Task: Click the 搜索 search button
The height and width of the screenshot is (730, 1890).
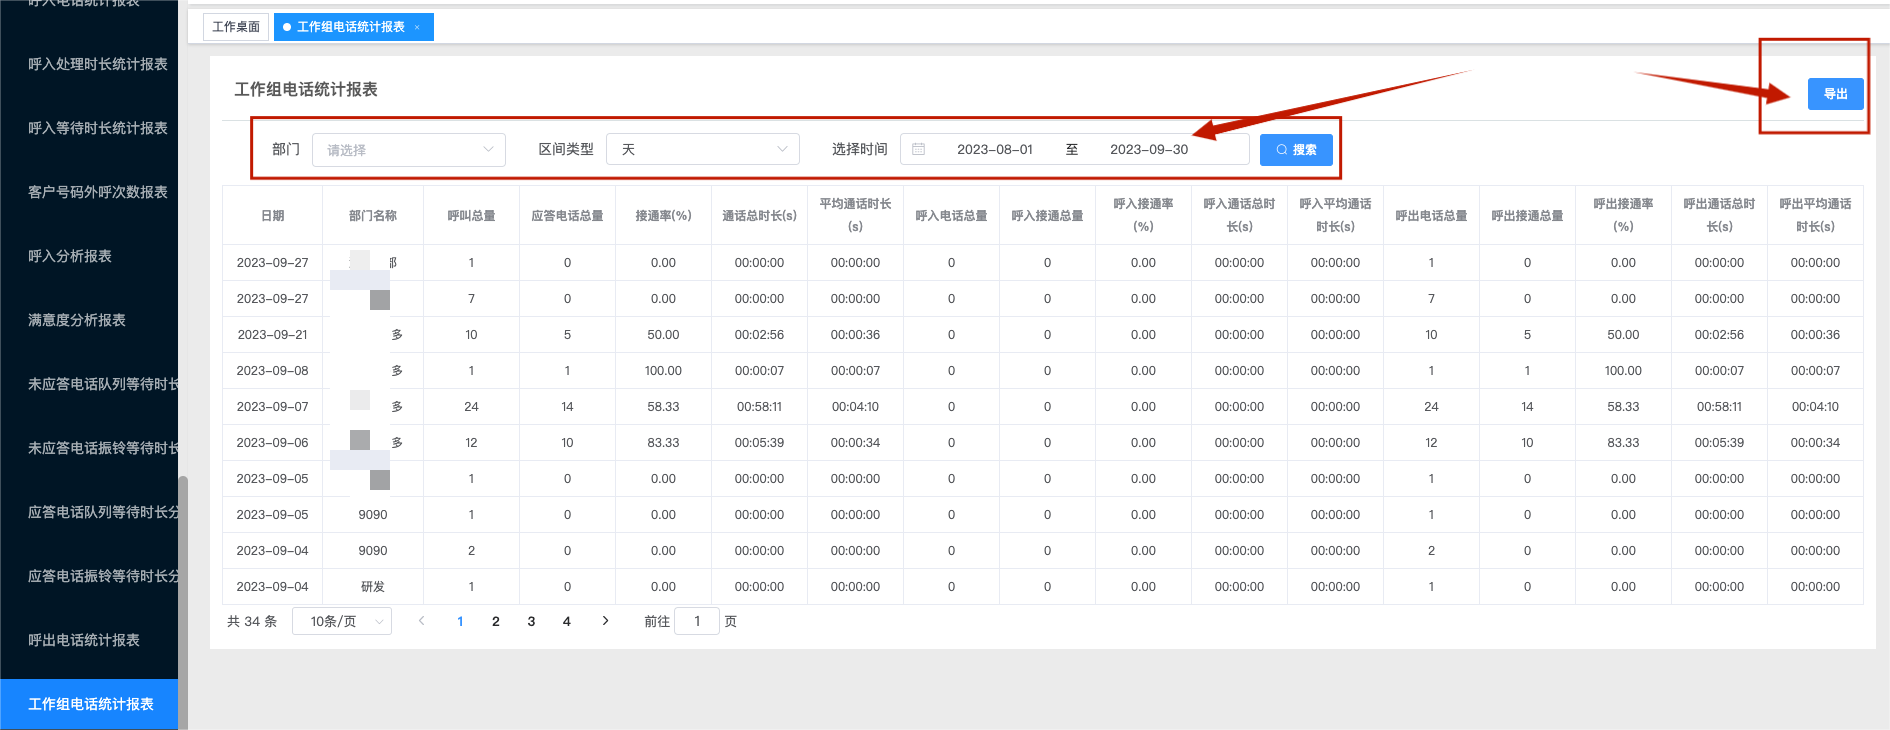Action: [1296, 149]
